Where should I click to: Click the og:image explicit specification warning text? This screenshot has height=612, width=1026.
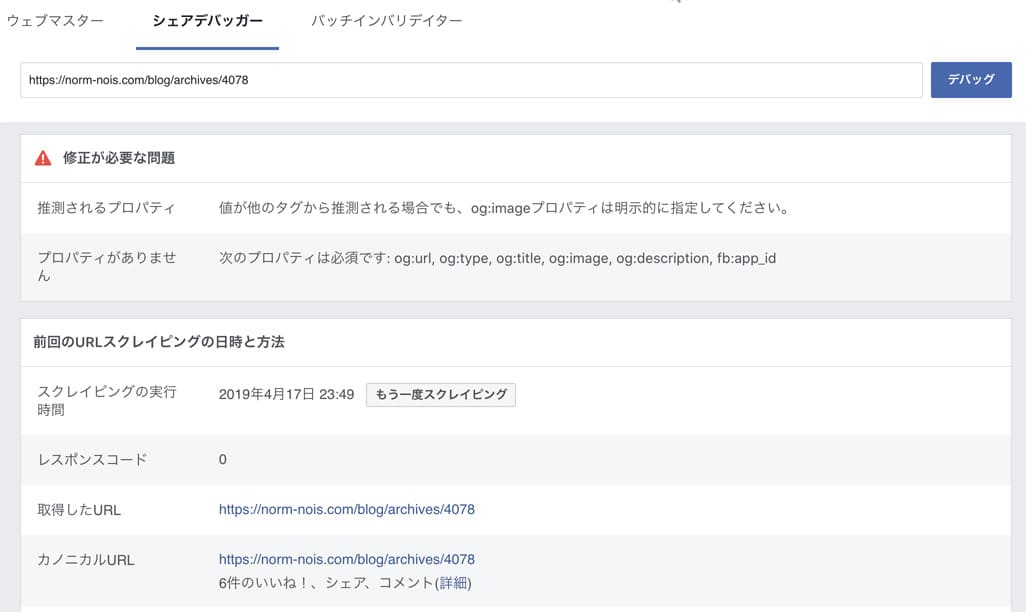tap(504, 208)
